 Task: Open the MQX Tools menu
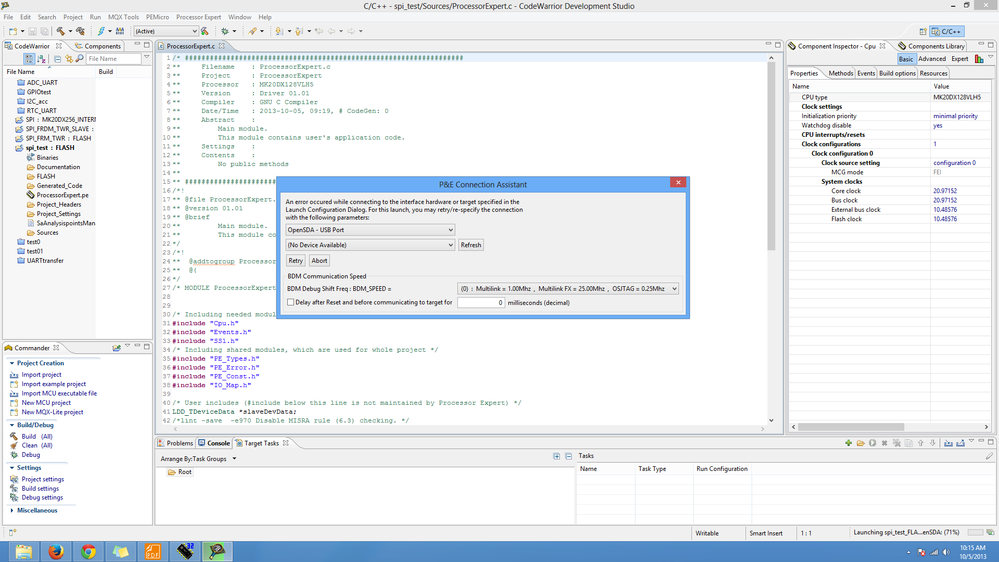coord(123,17)
